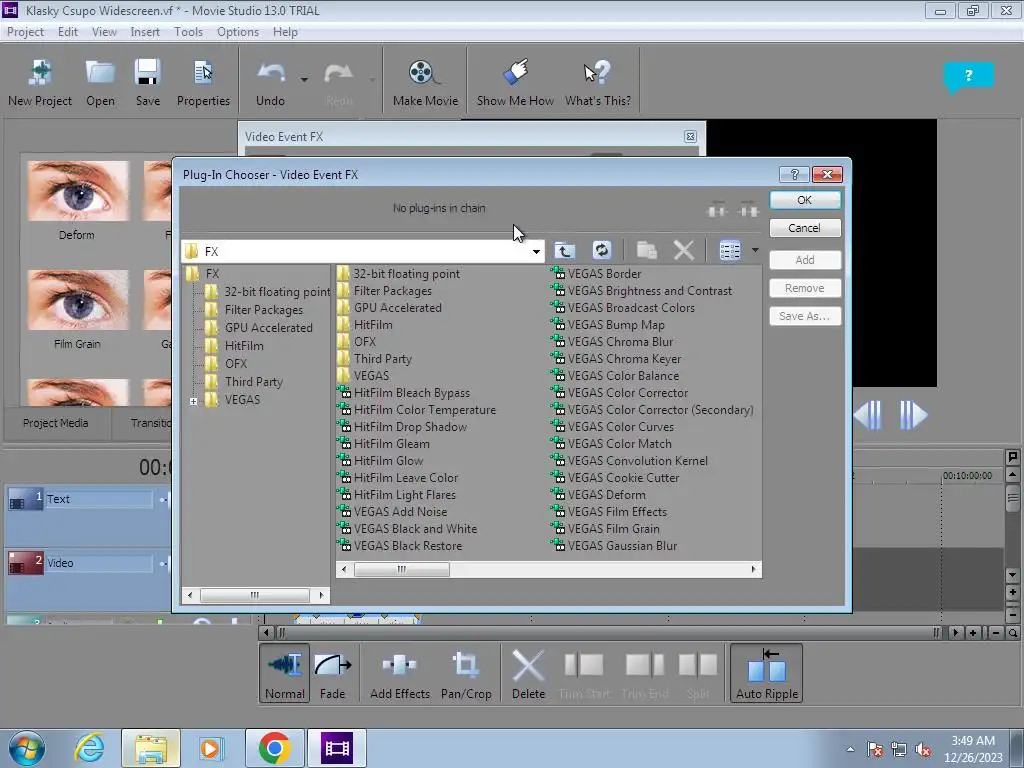Select the VEGAS Gaussian Blur plug-in
Image resolution: width=1024 pixels, height=768 pixels.
point(615,546)
